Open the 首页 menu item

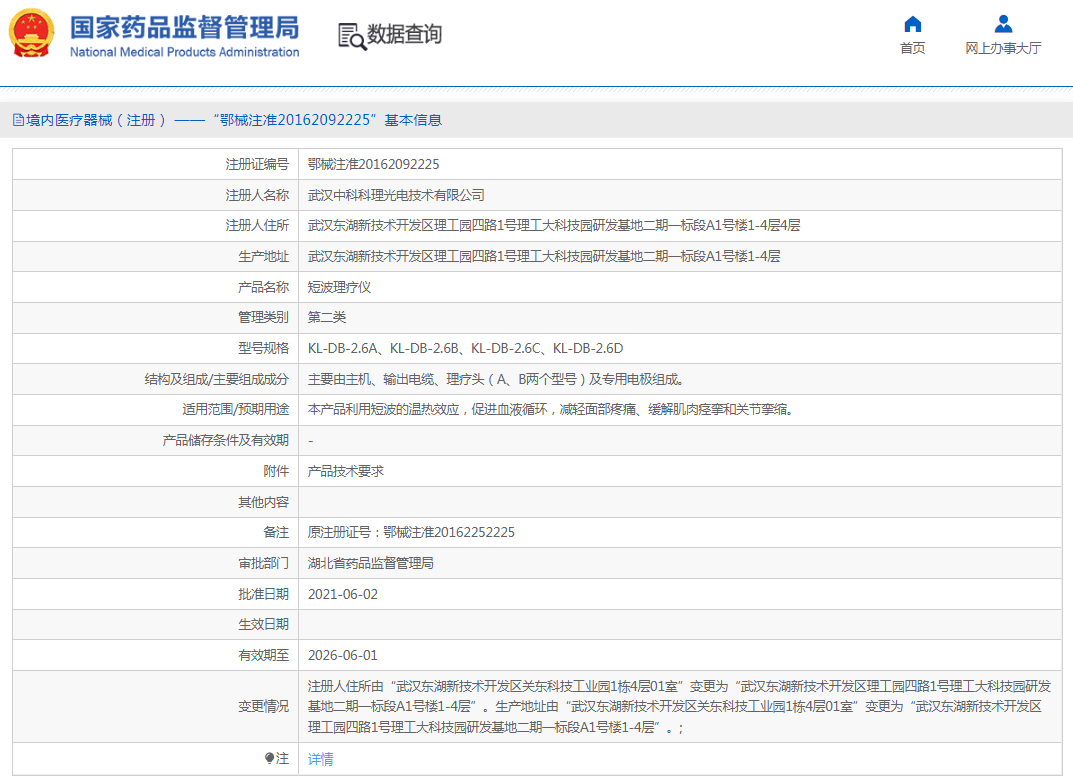[x=912, y=48]
